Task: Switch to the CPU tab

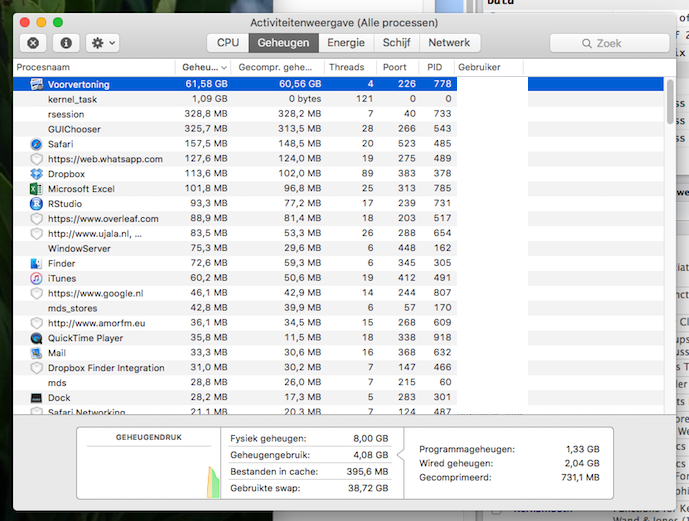Action: 228,43
